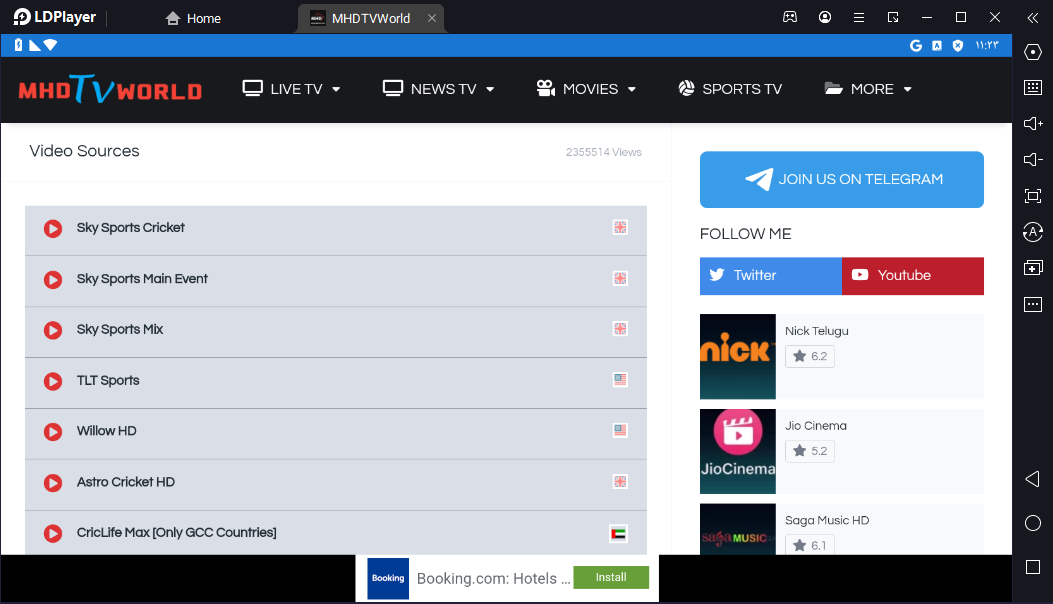Tap the Android home button

click(1033, 523)
